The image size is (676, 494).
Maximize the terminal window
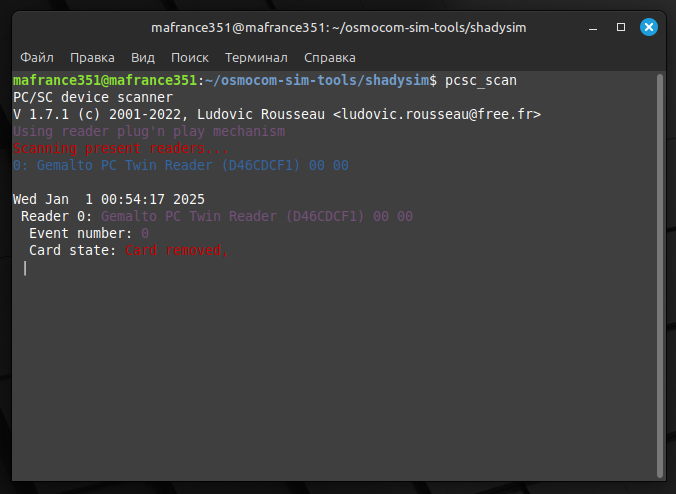coord(621,27)
